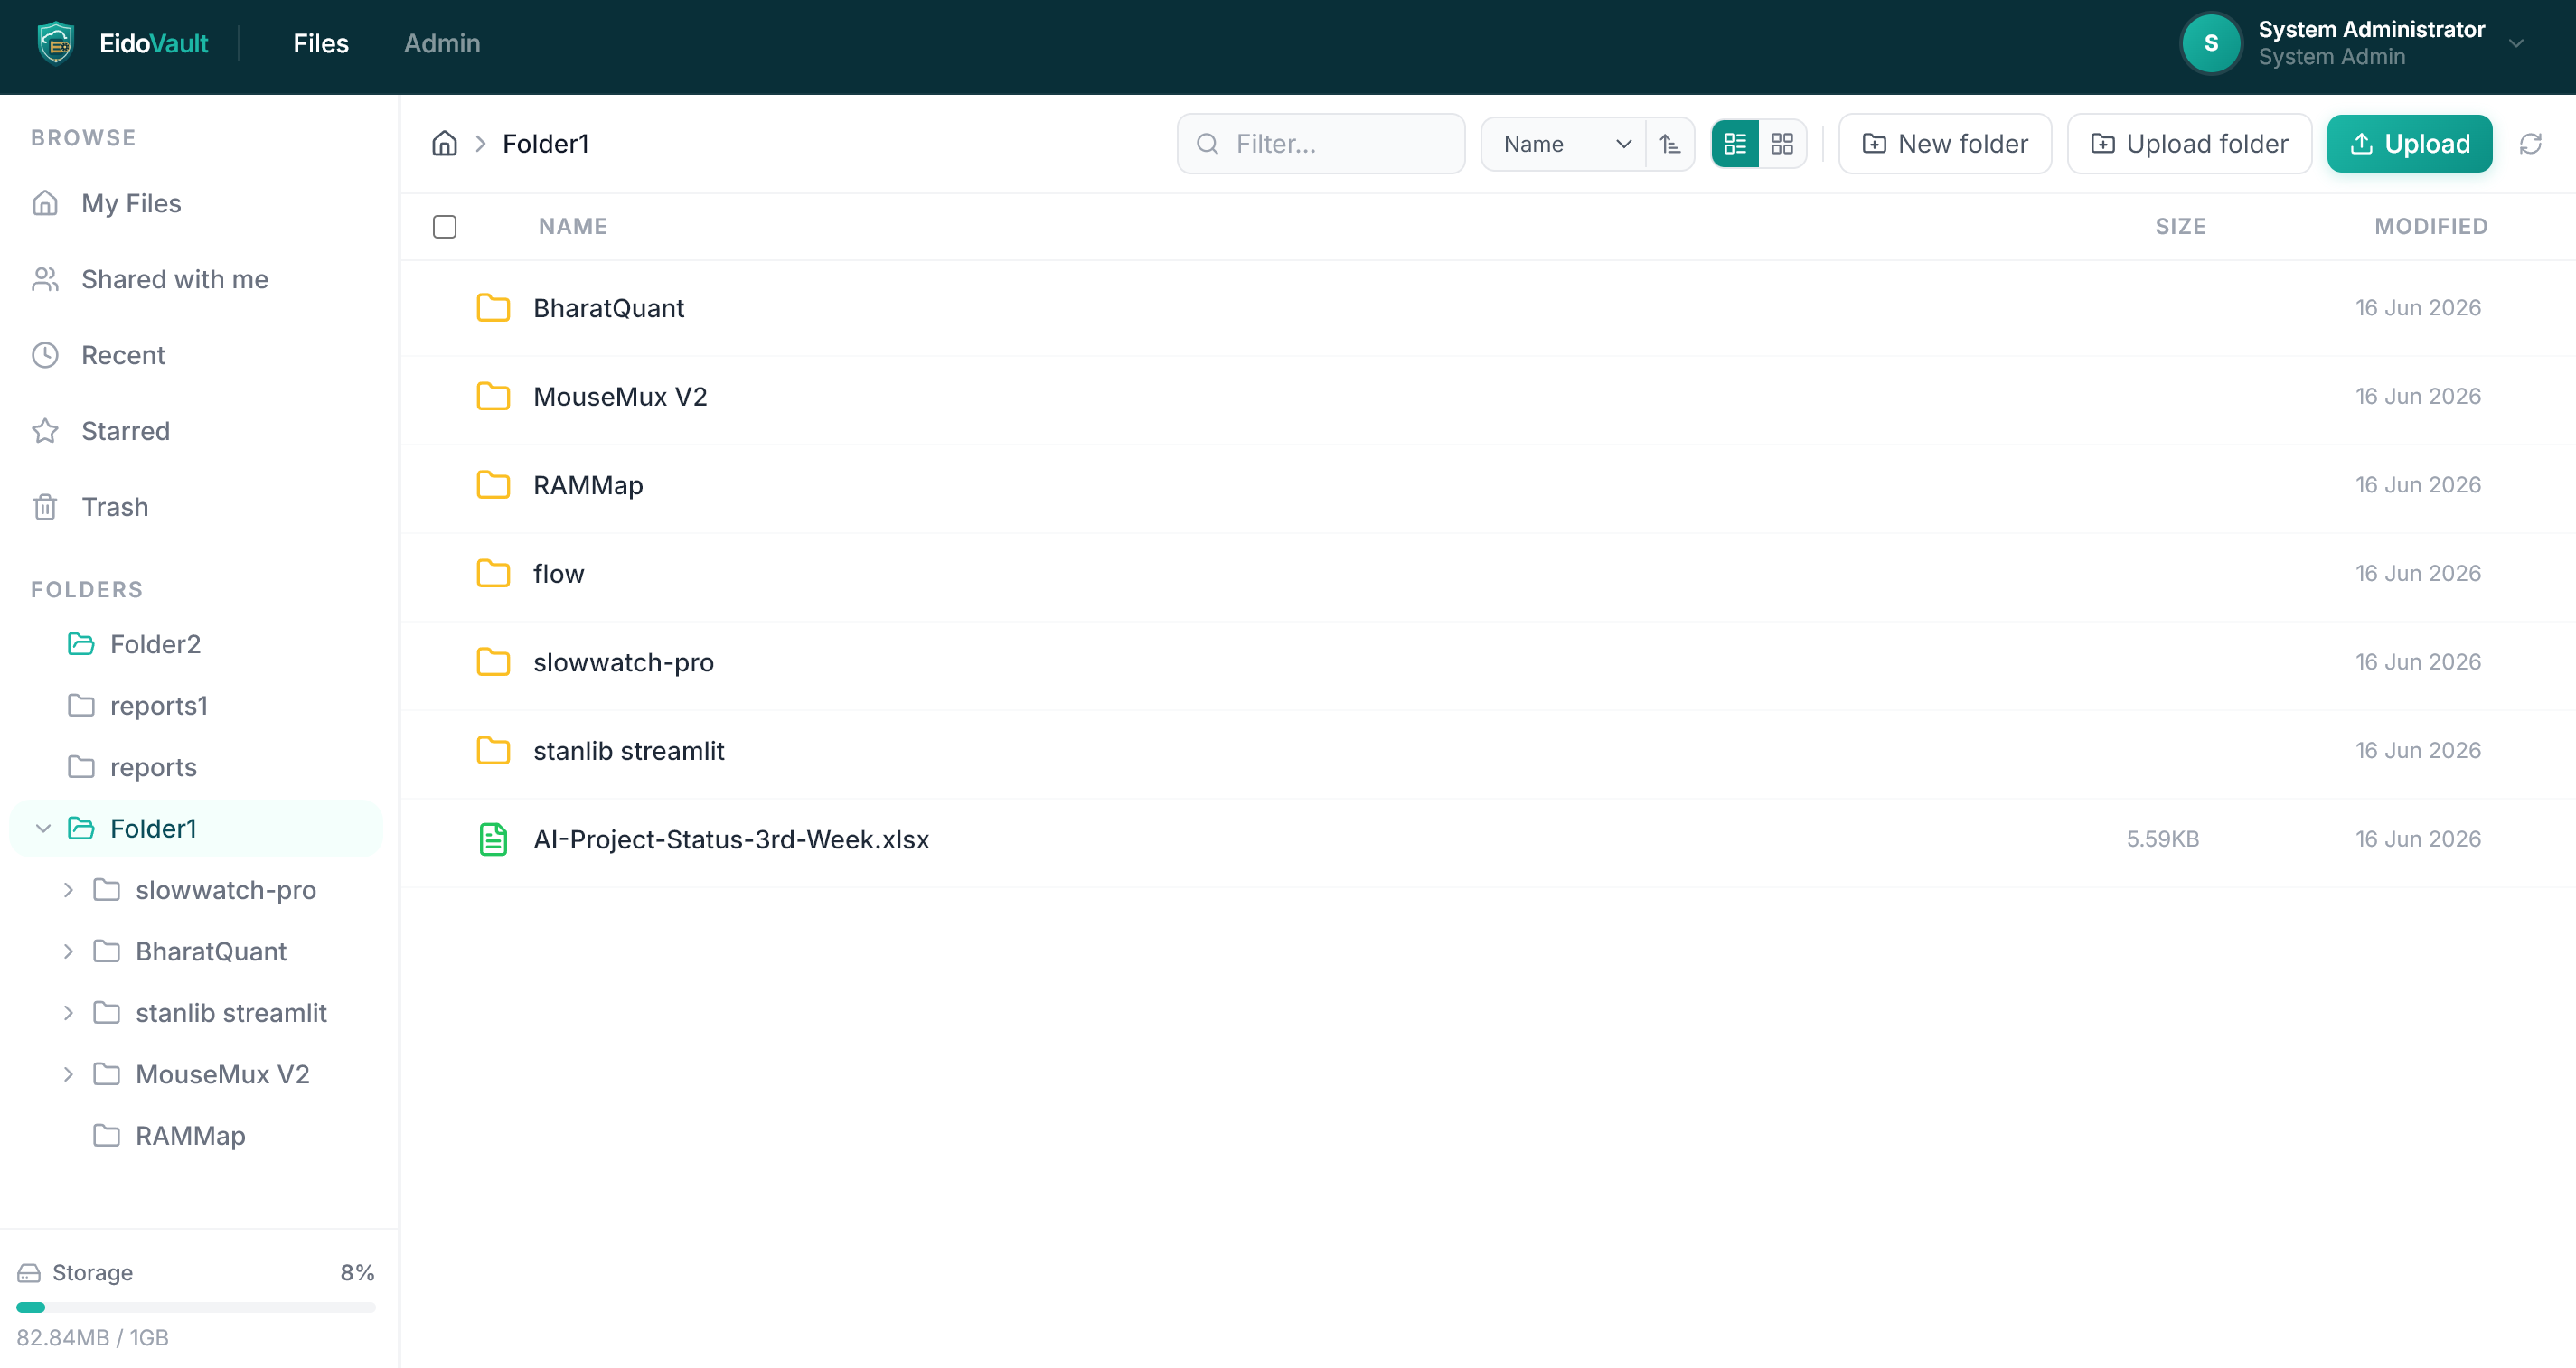Image resolution: width=2576 pixels, height=1368 pixels.
Task: Click the Trash bin icon
Action: (x=45, y=507)
